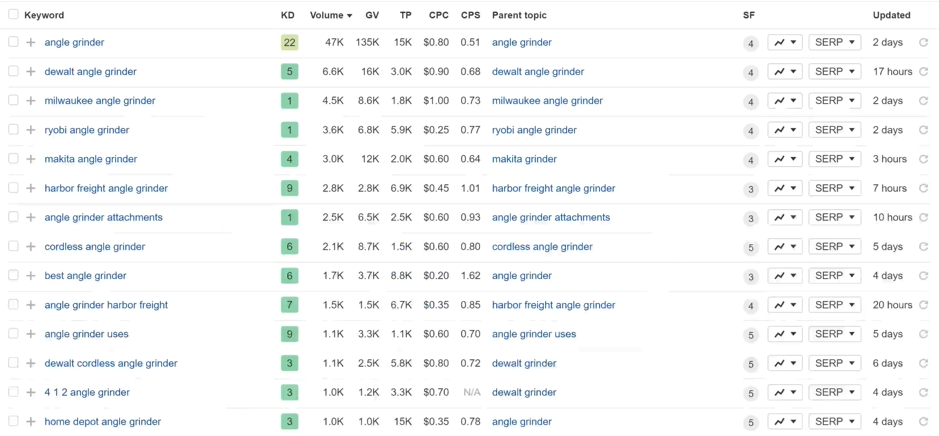Sort table by KD column header
This screenshot has width=939, height=436.
[287, 15]
